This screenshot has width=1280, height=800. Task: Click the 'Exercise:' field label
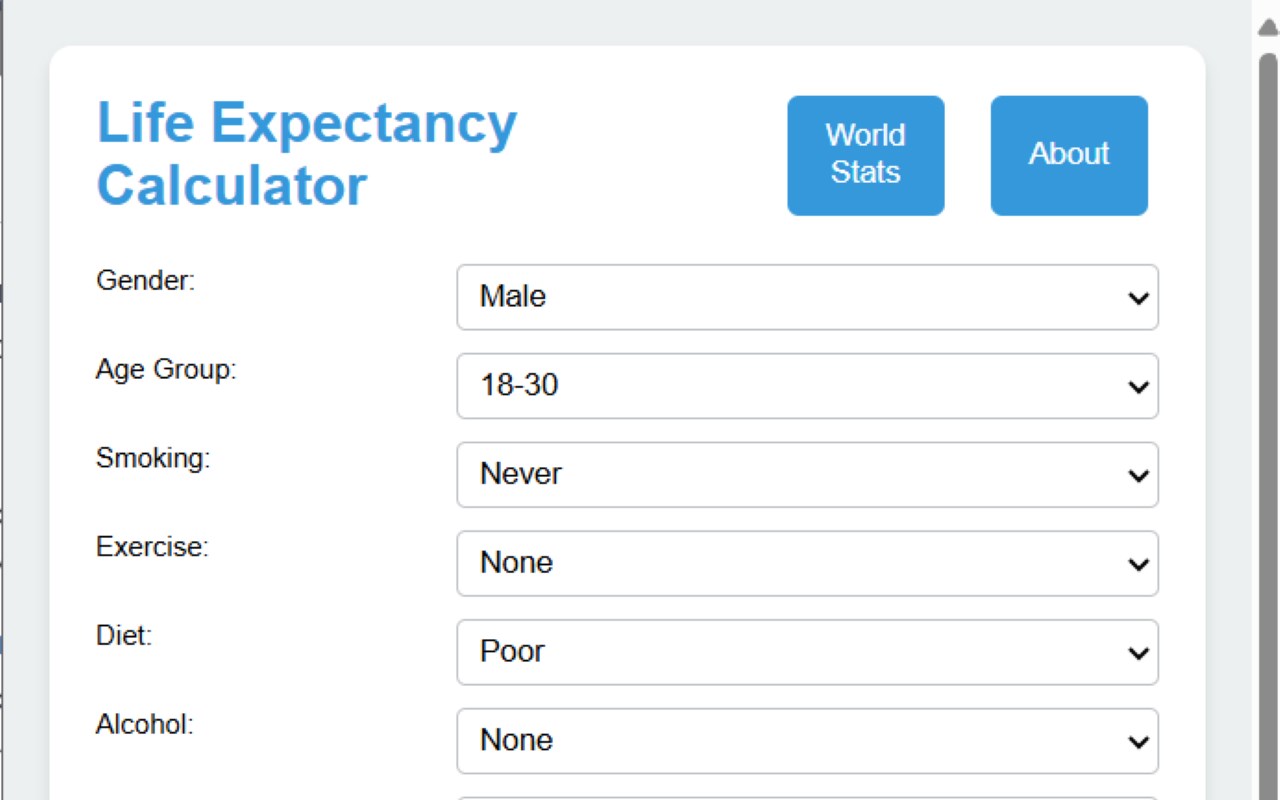[x=152, y=547]
